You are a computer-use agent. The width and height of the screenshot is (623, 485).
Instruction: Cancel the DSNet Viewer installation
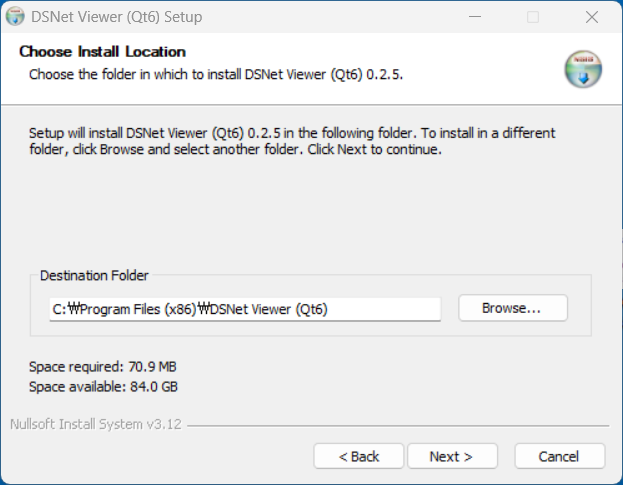coord(559,456)
